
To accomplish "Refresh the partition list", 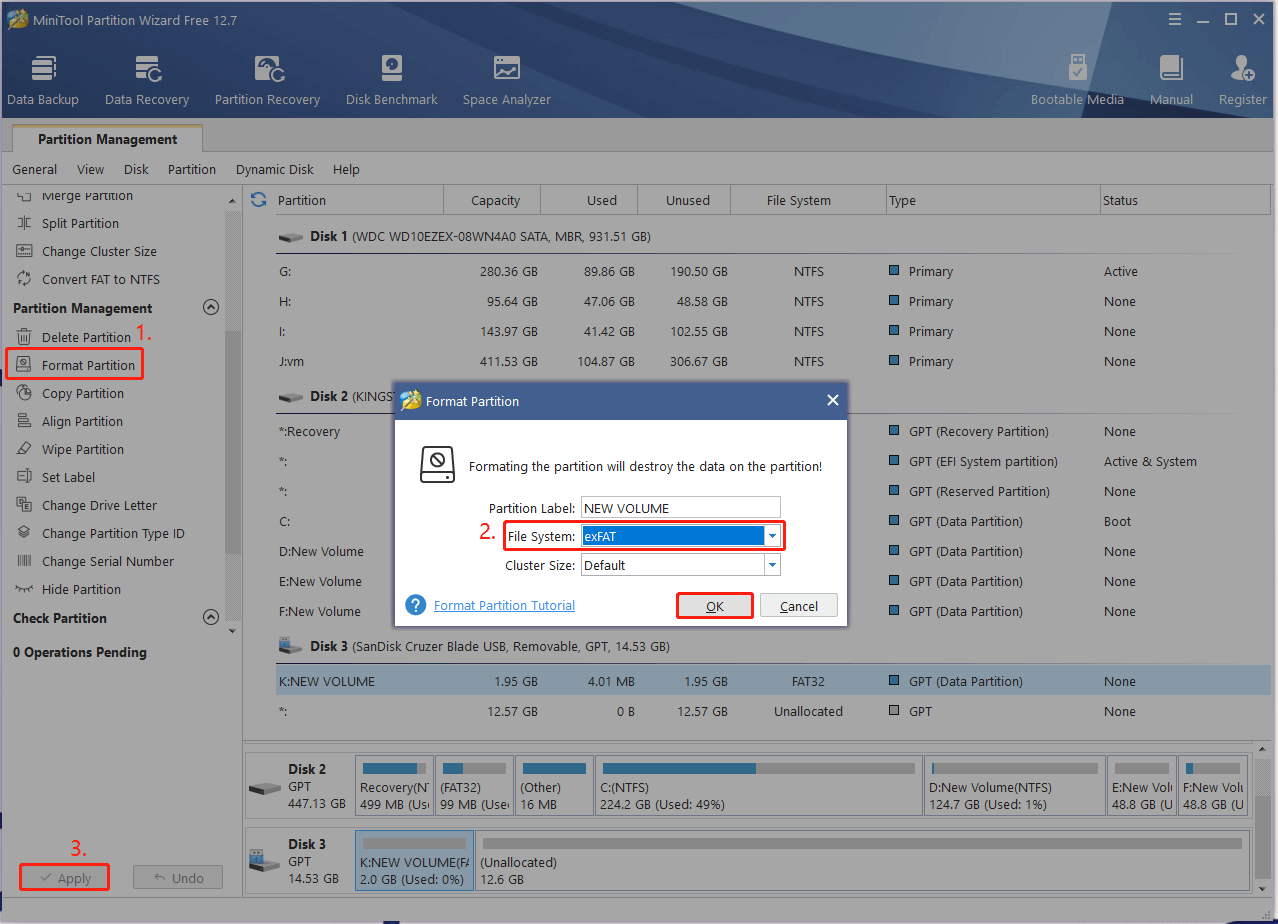I will (259, 200).
